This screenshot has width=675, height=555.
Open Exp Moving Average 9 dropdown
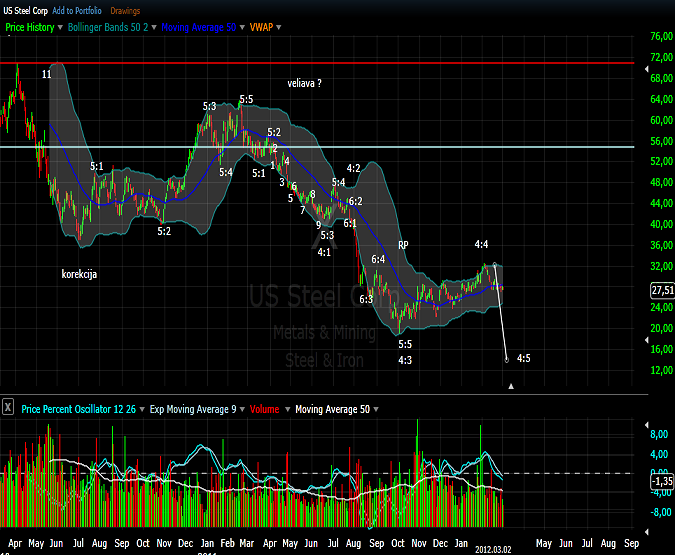pos(244,407)
